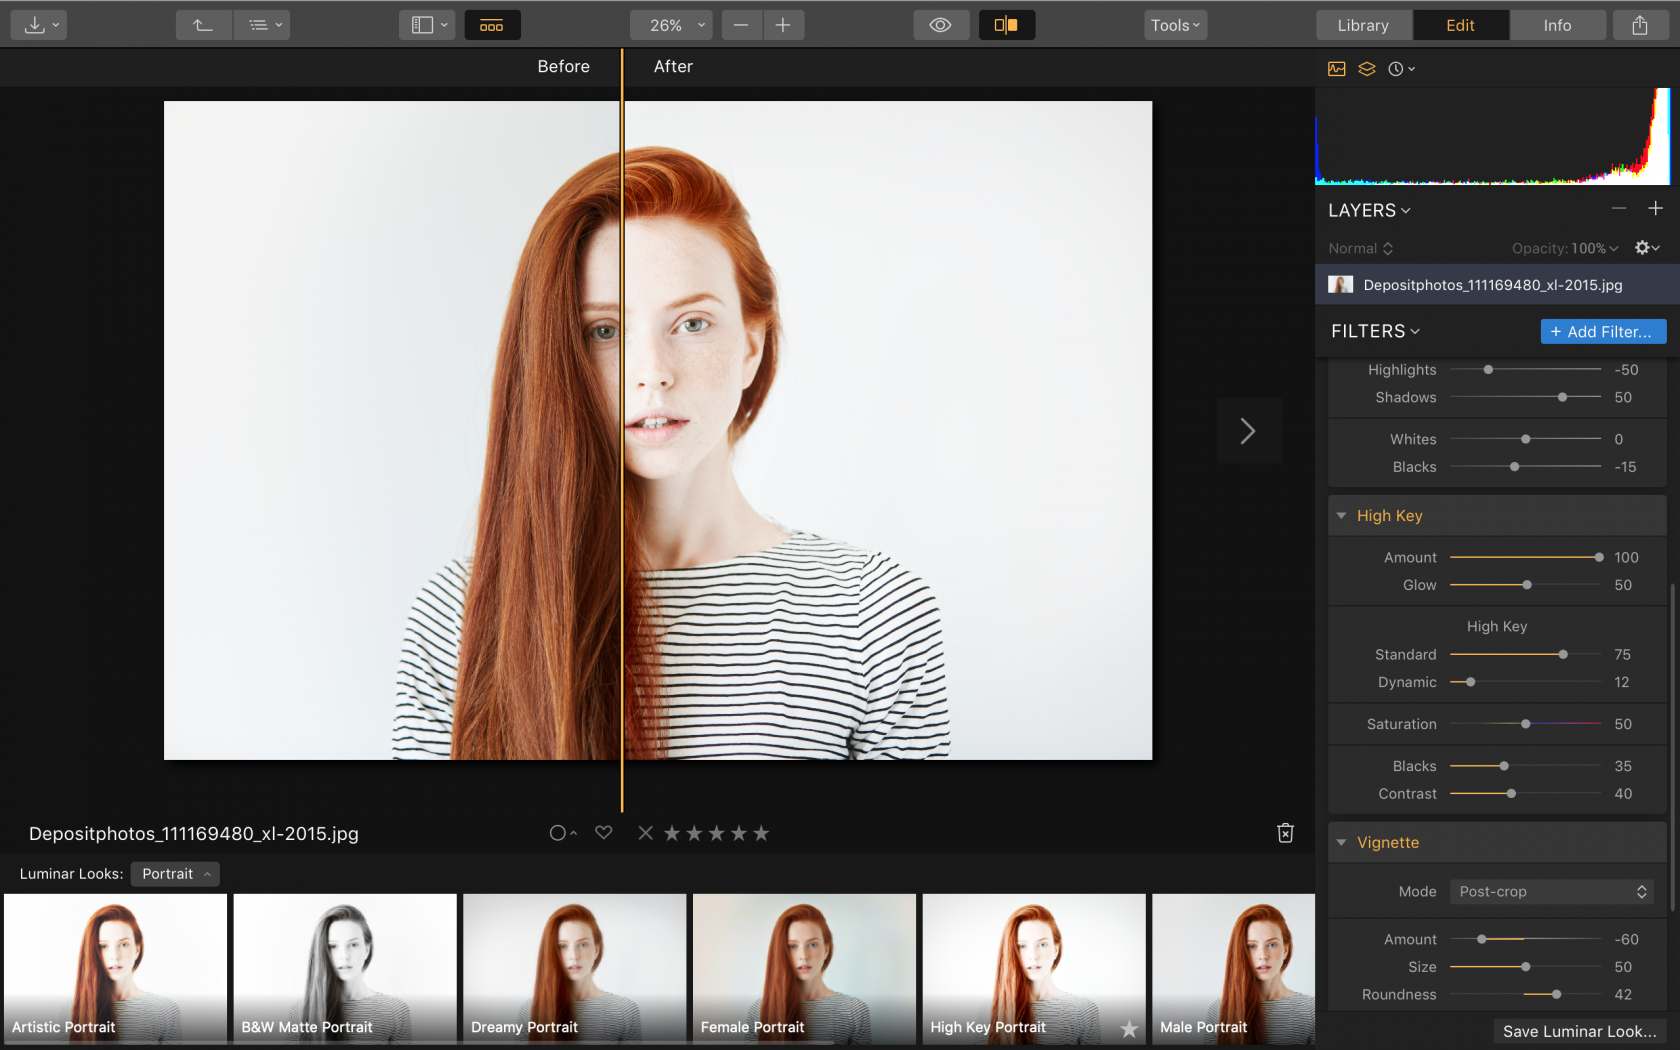
Task: Click the Save Luminar Look button
Action: (x=1578, y=1031)
